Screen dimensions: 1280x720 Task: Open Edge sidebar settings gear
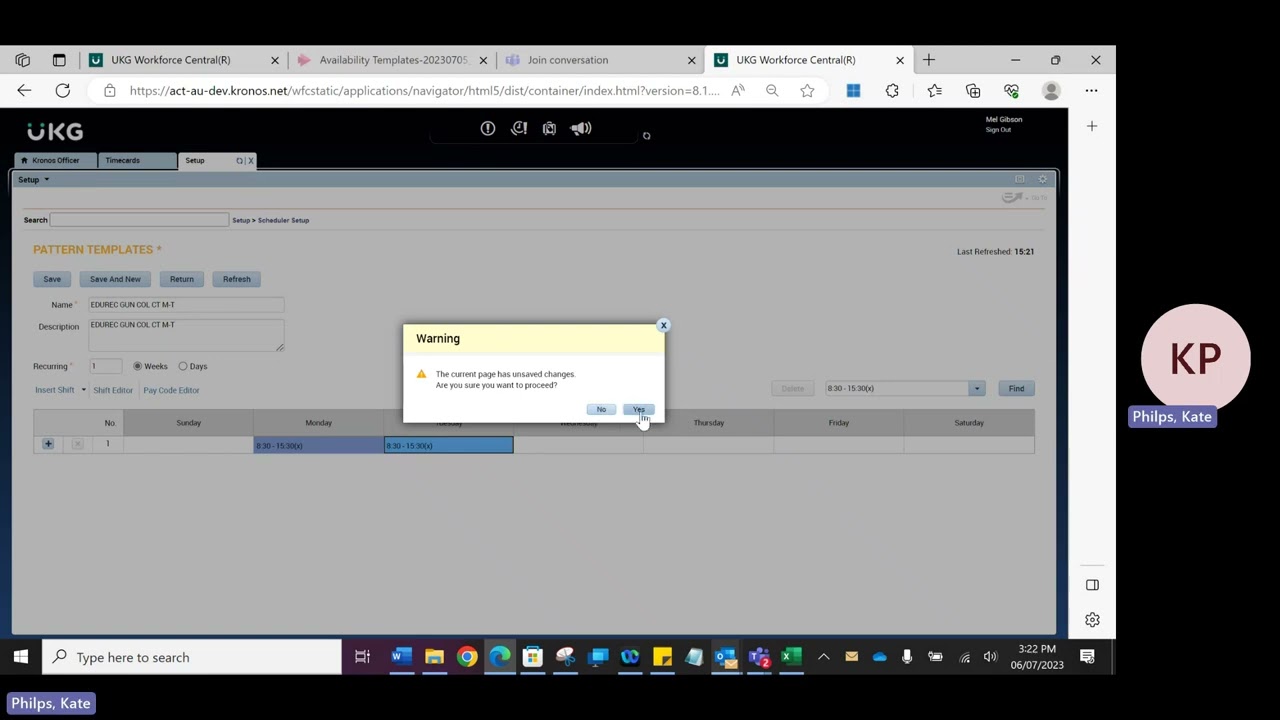click(1092, 620)
